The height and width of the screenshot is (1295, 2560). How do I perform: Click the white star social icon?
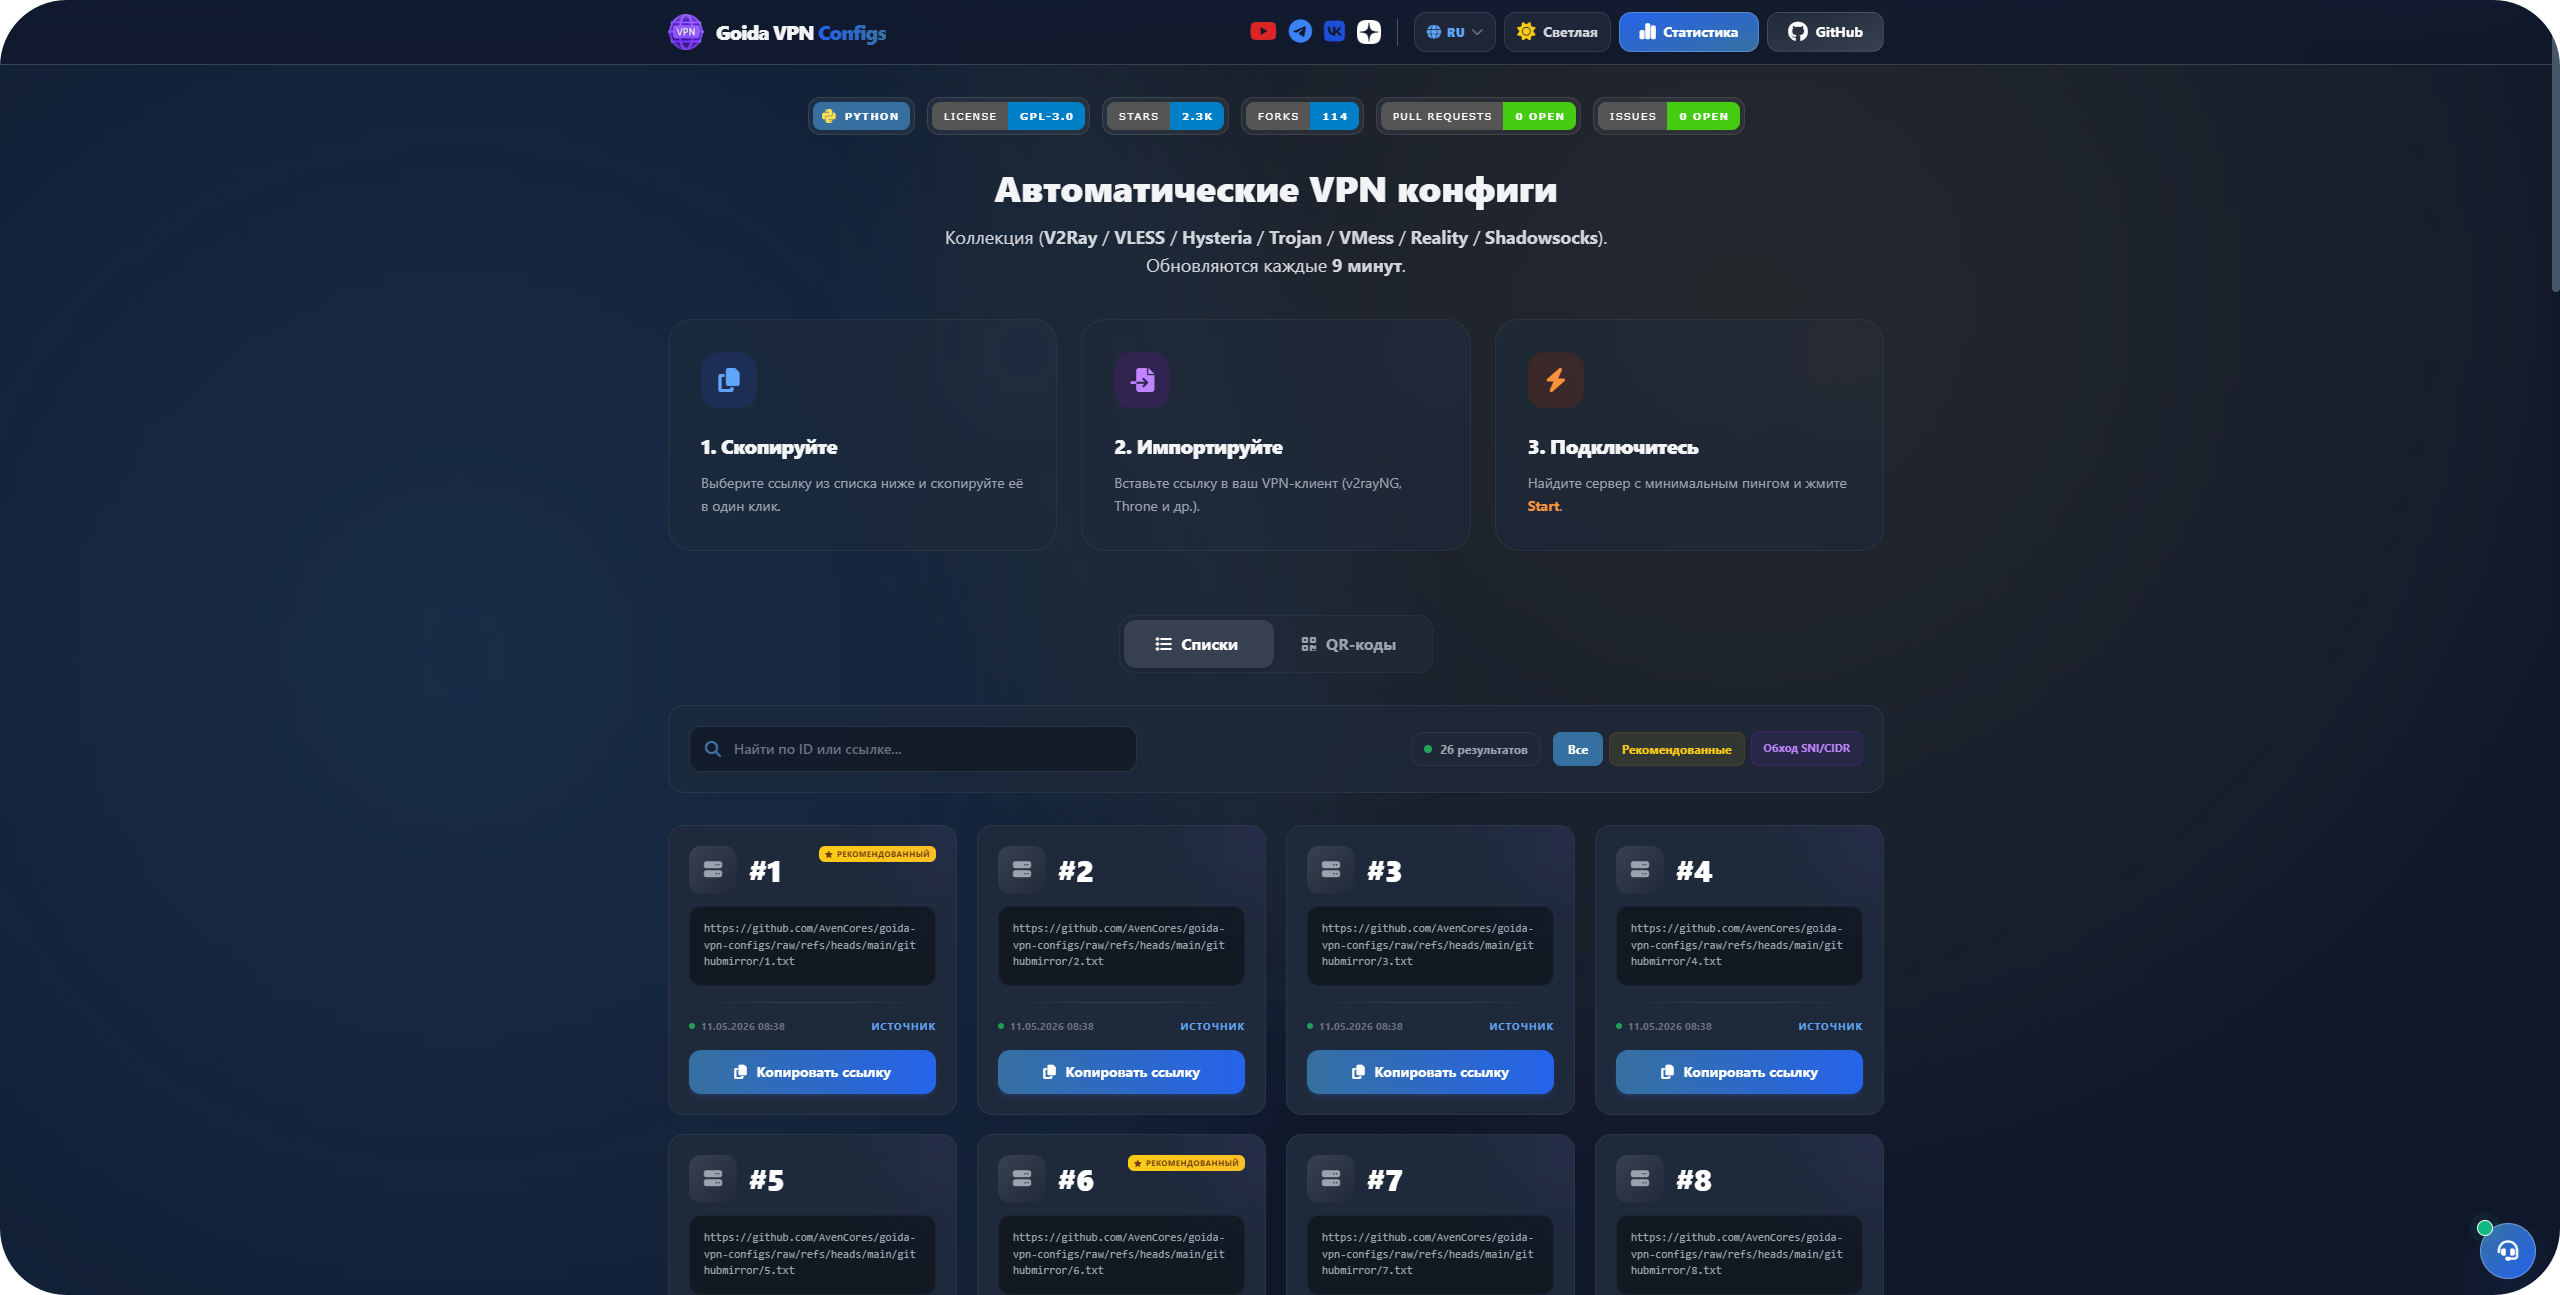pos(1369,32)
